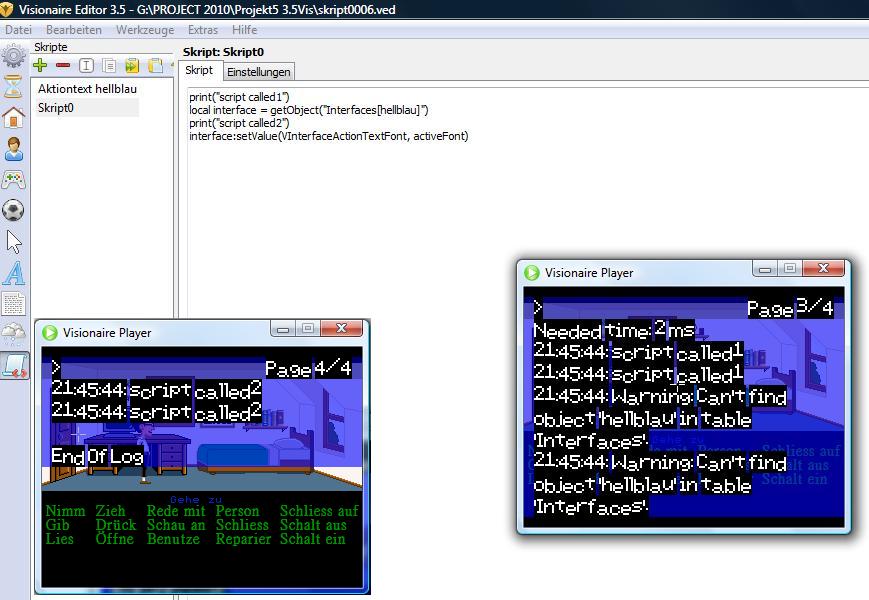Open the weather cloud particles icon
The height and width of the screenshot is (600, 869).
pos(13,334)
